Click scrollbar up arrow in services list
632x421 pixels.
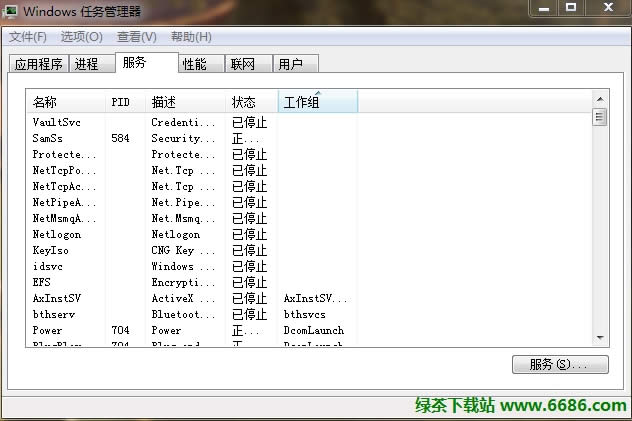pos(600,98)
